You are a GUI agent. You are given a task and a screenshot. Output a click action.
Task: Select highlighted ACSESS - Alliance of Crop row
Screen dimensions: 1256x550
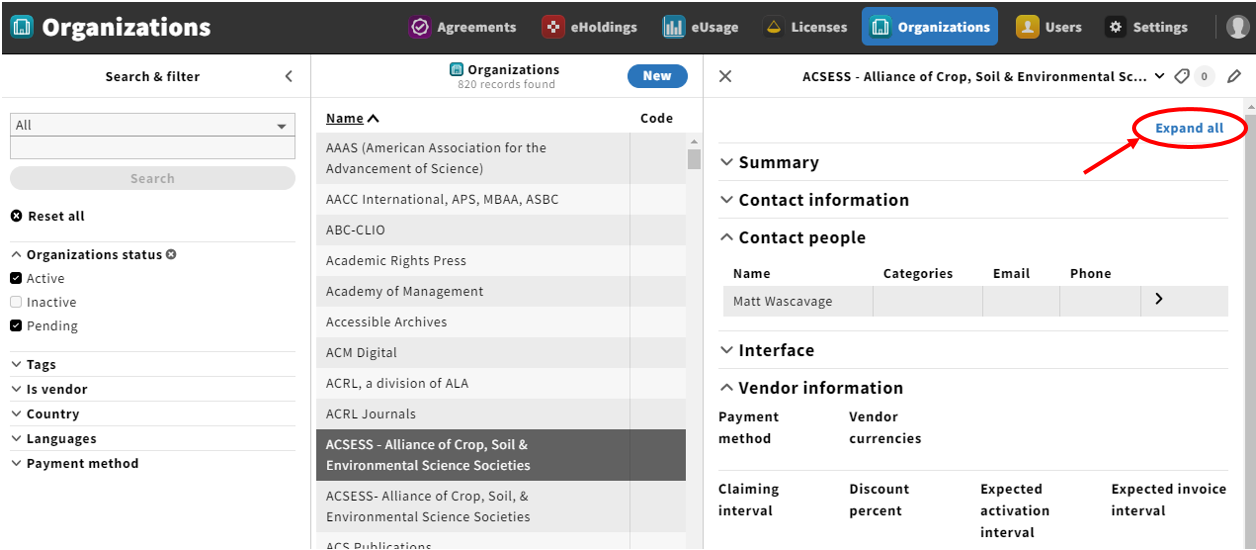501,455
